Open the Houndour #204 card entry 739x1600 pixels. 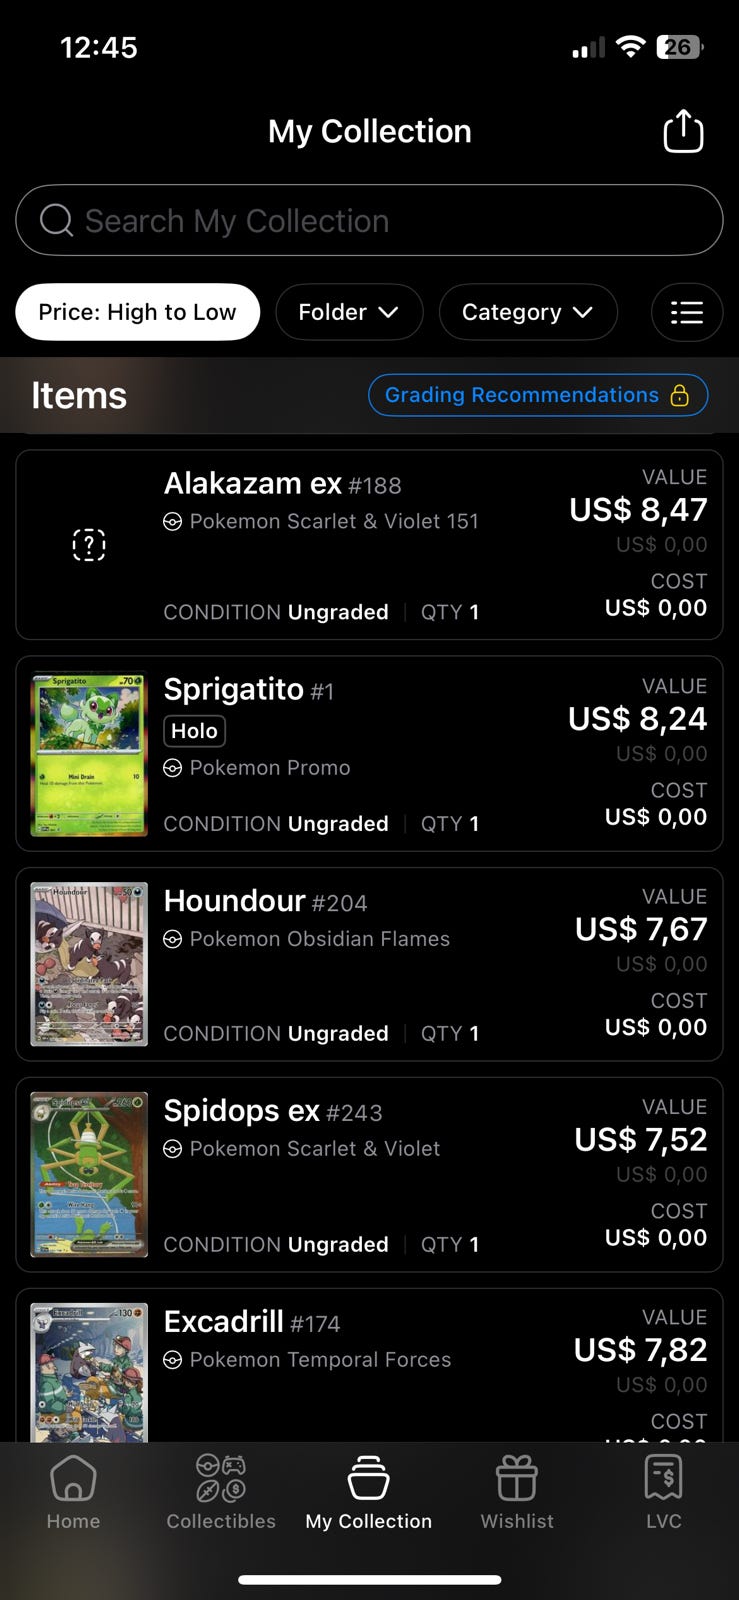pyautogui.click(x=369, y=964)
